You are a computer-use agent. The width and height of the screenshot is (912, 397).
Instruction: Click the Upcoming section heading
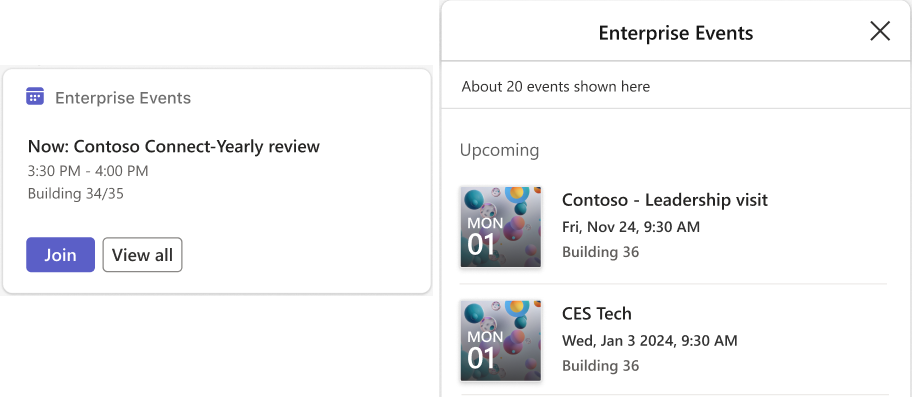point(500,150)
